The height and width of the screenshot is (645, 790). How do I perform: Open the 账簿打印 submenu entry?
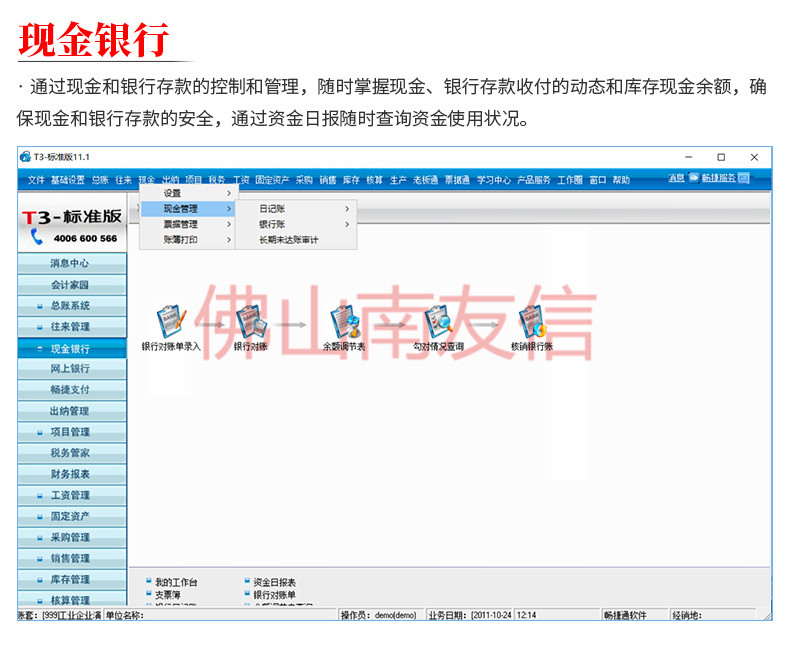pyautogui.click(x=187, y=240)
